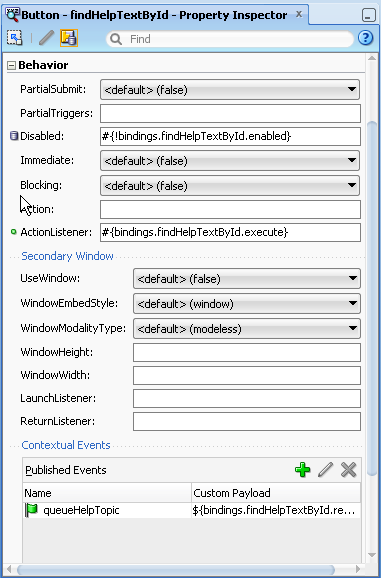This screenshot has height=578, width=381.
Task: Click the vertical scrollbar thumb
Action: pos(372,299)
